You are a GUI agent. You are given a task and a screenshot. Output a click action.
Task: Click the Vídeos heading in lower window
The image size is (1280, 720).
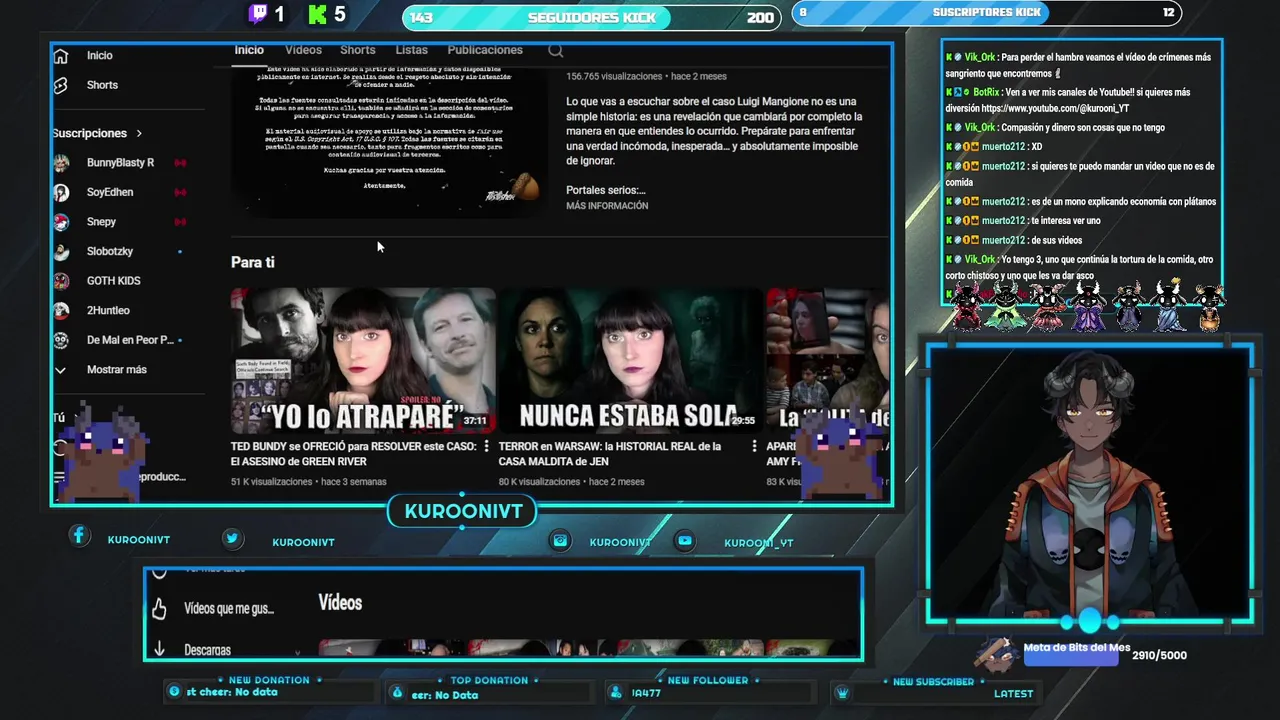click(340, 603)
